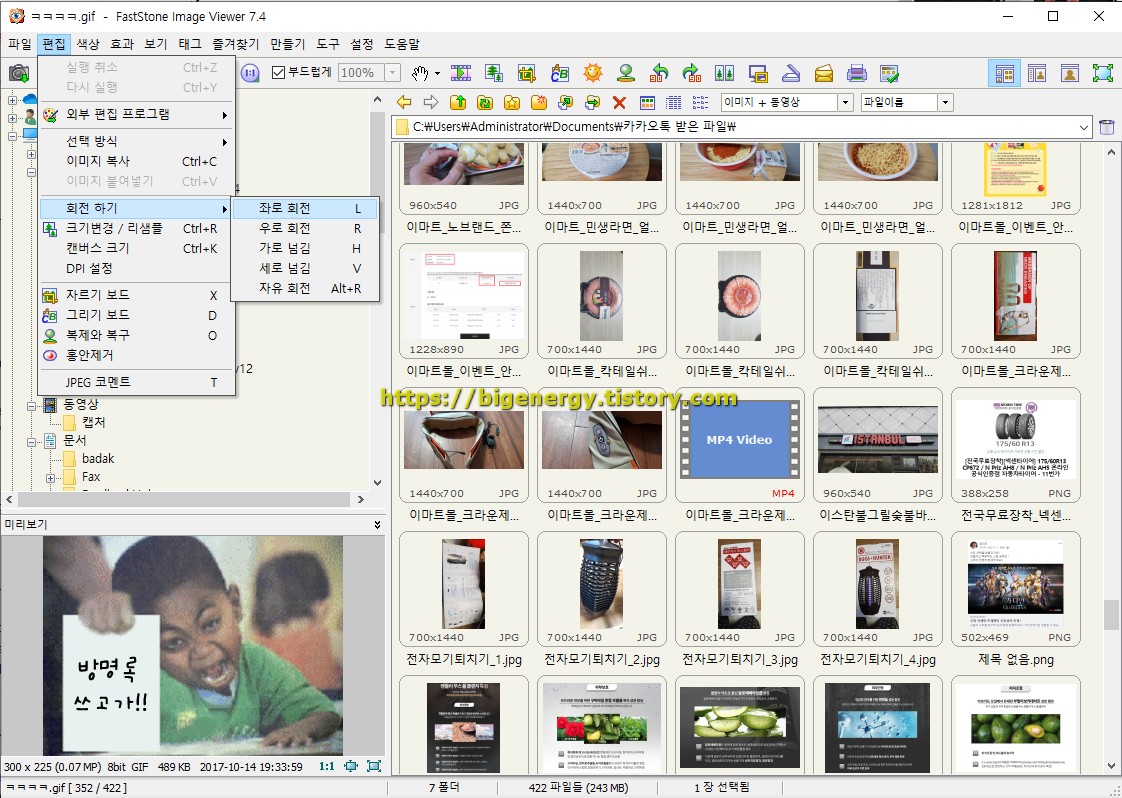Image resolution: width=1122 pixels, height=798 pixels.
Task: Open the 파일이름 sort dropdown
Action: (945, 102)
